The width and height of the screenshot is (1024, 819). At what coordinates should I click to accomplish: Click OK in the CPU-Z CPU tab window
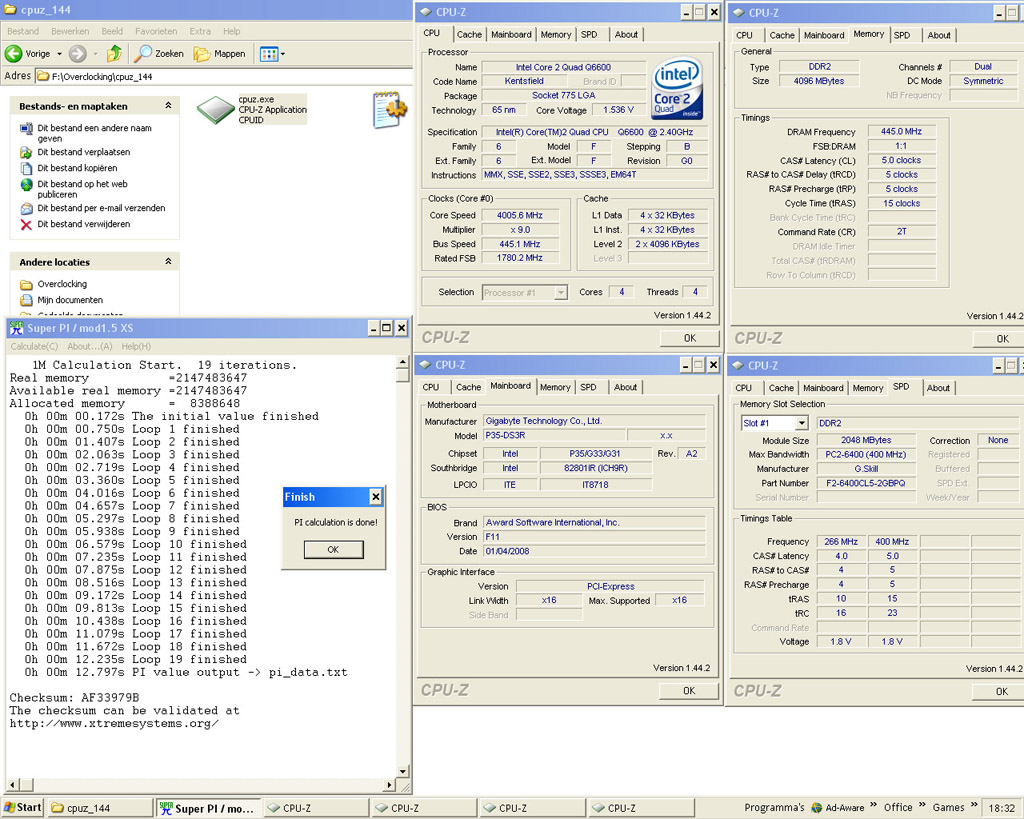coord(690,338)
